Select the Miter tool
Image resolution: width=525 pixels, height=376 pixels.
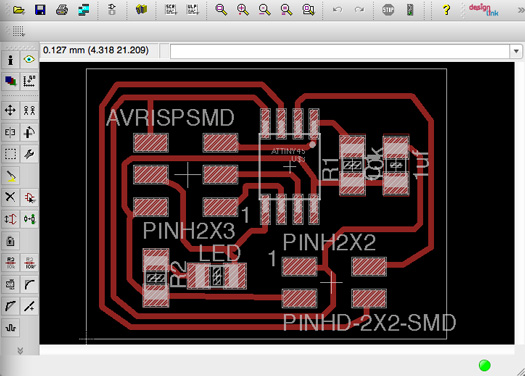(x=29, y=285)
